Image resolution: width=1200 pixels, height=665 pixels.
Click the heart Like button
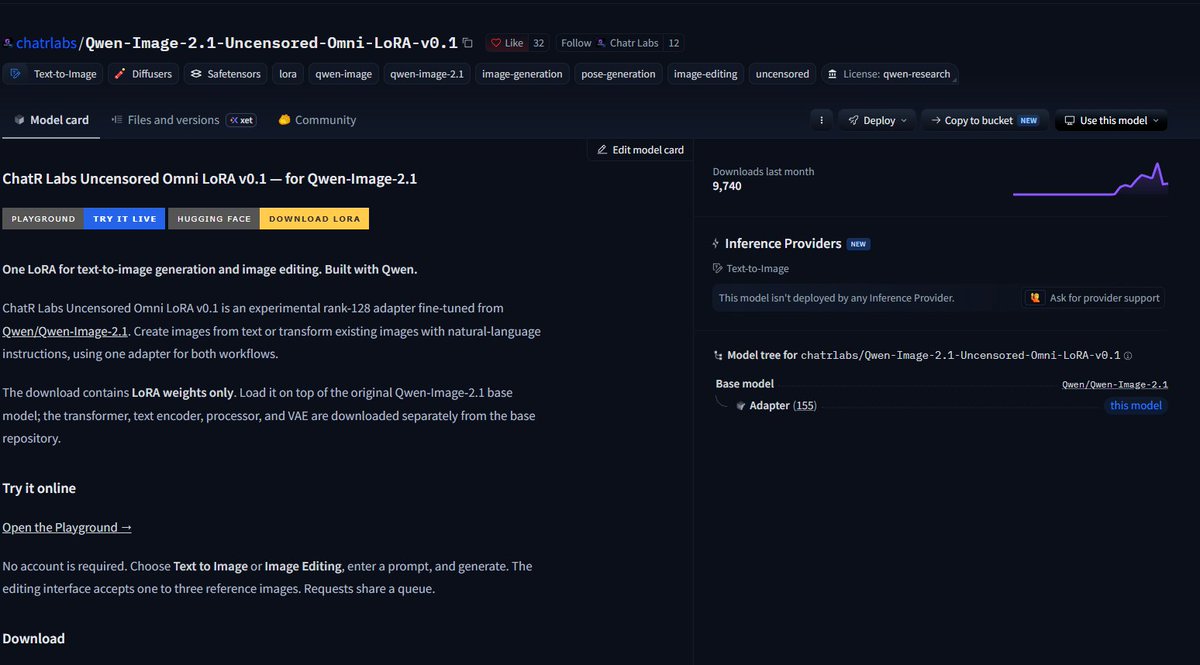tap(507, 43)
